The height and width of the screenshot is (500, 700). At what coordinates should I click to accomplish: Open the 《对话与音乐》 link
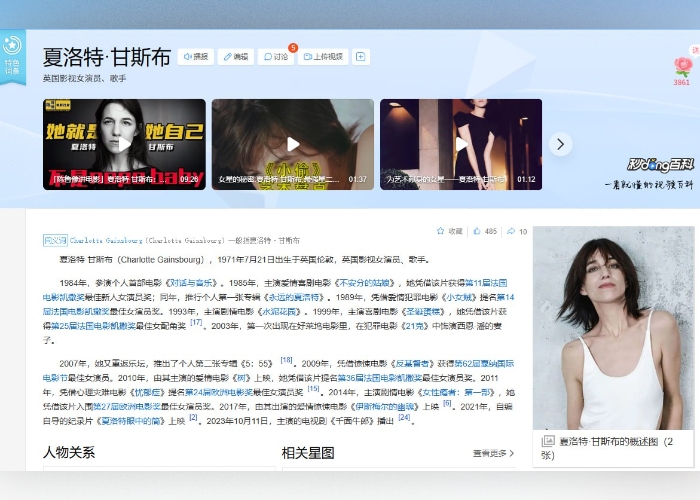pyautogui.click(x=192, y=283)
